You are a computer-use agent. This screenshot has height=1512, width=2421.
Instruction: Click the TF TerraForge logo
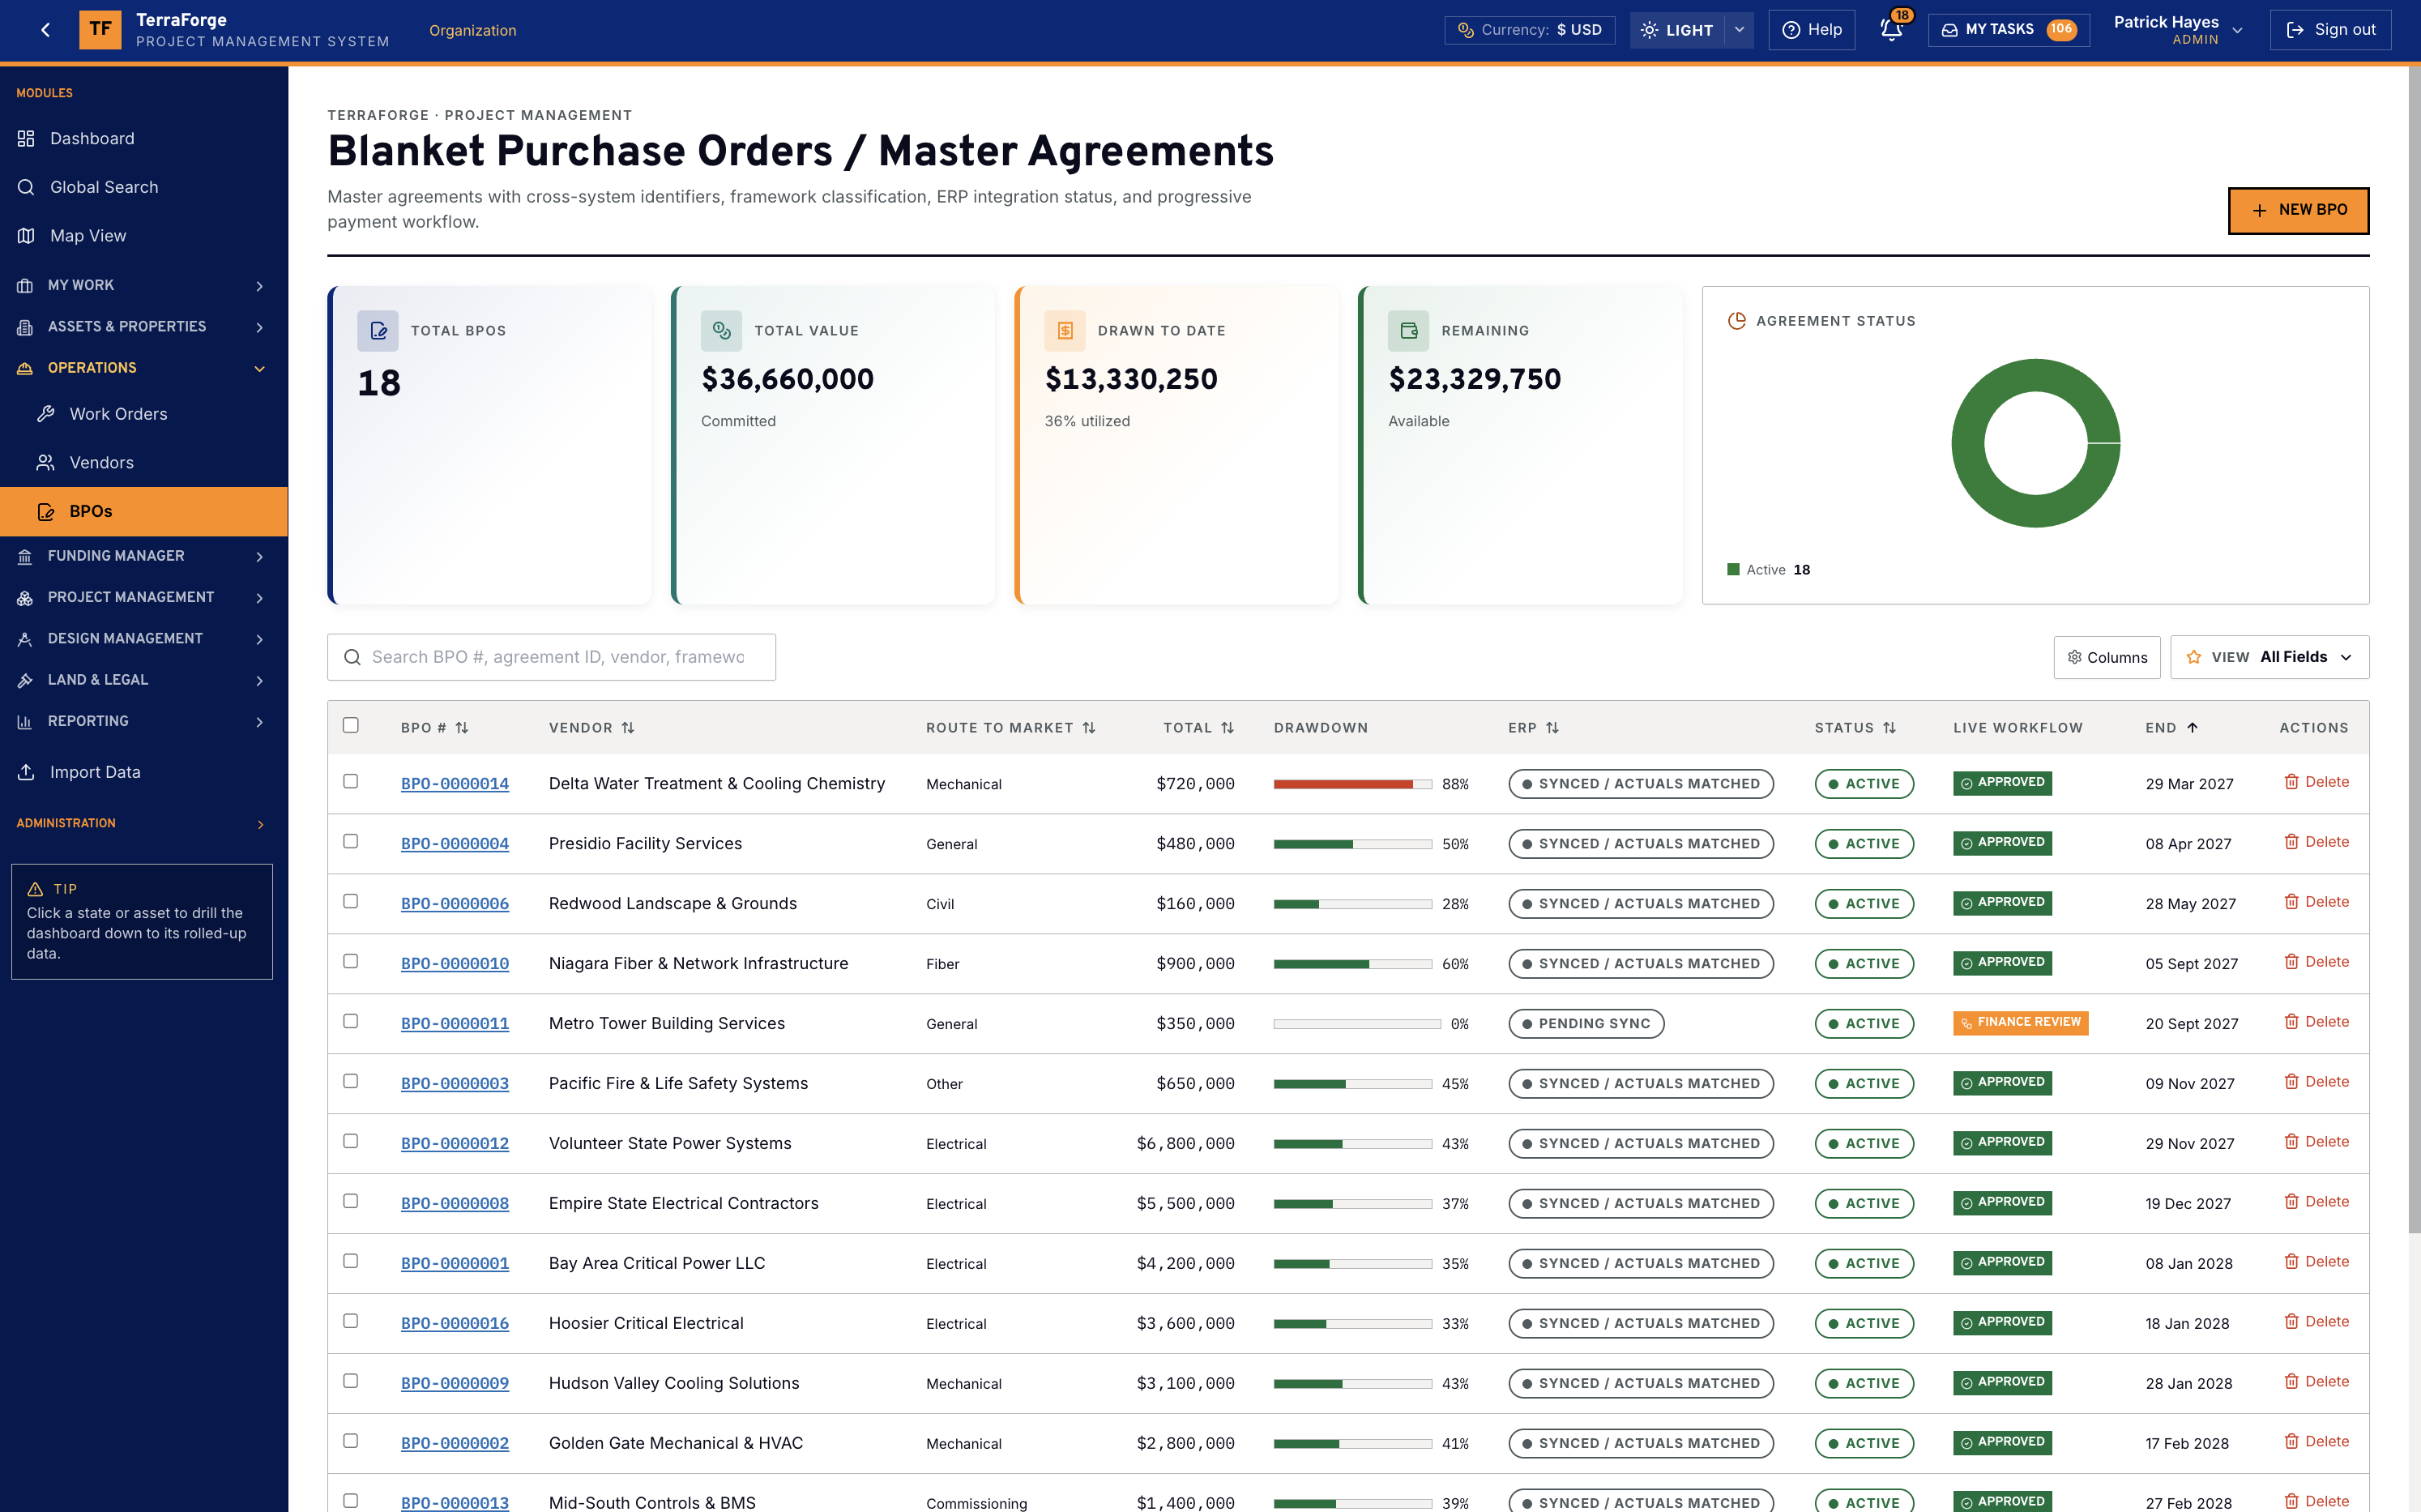[x=100, y=30]
